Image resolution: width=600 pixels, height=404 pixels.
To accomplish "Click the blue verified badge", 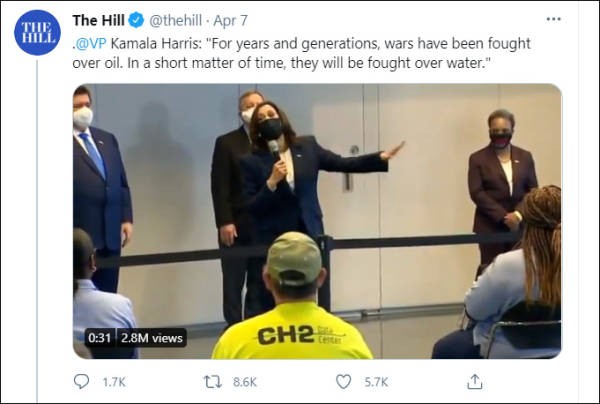I will tap(136, 20).
